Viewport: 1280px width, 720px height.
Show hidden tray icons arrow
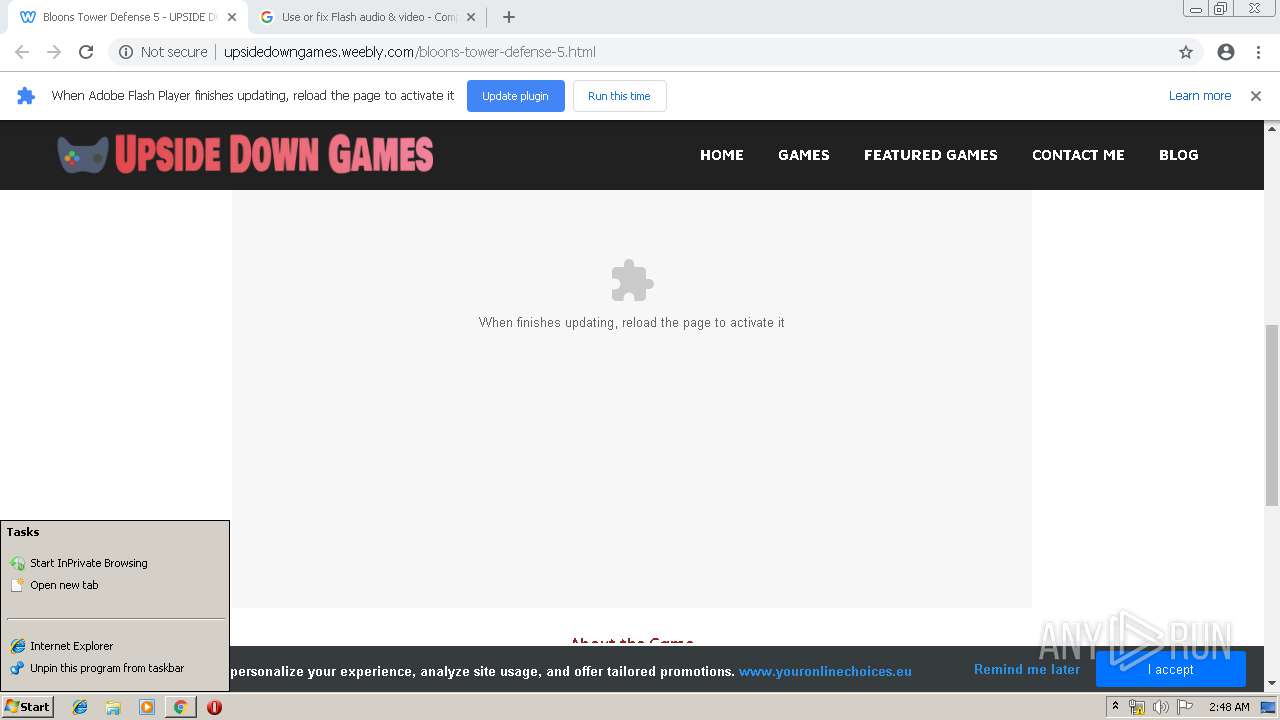(x=1115, y=707)
